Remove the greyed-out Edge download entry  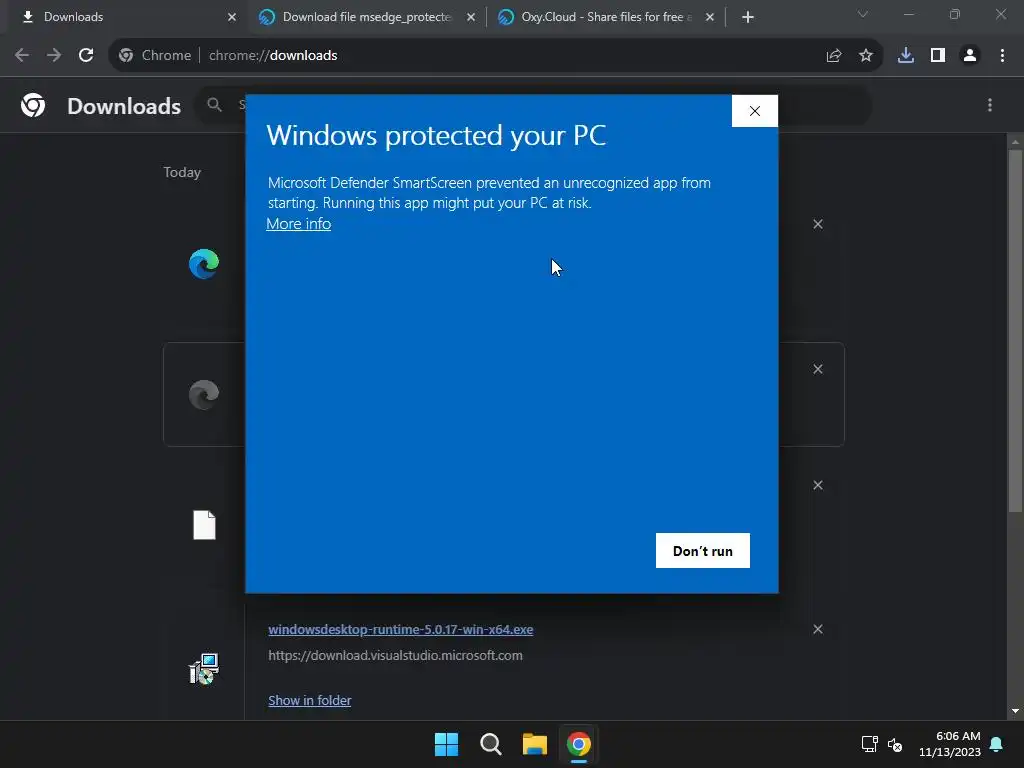[818, 369]
